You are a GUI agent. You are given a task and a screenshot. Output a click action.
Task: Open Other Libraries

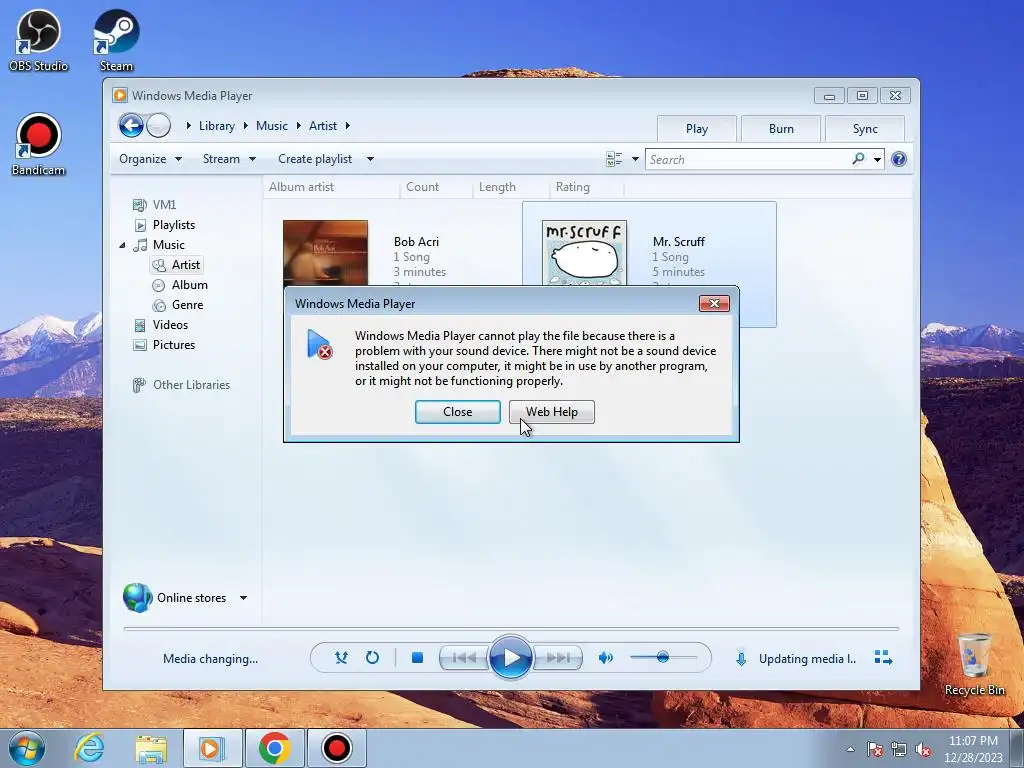coord(191,385)
